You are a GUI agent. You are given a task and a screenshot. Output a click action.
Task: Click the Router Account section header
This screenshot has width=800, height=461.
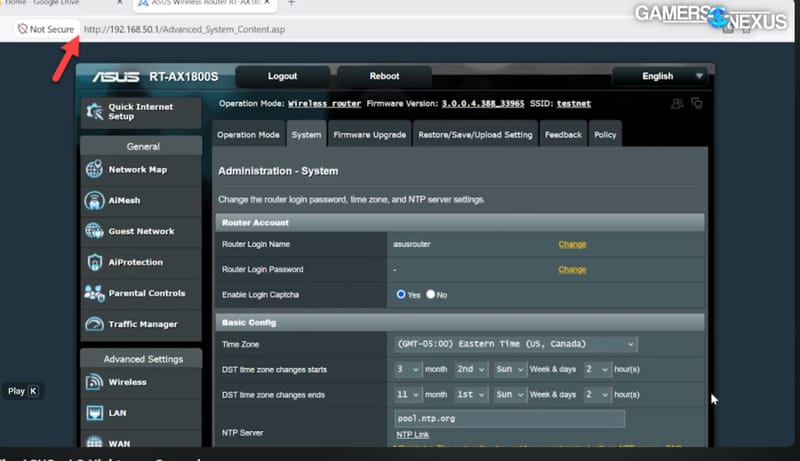[x=460, y=223]
